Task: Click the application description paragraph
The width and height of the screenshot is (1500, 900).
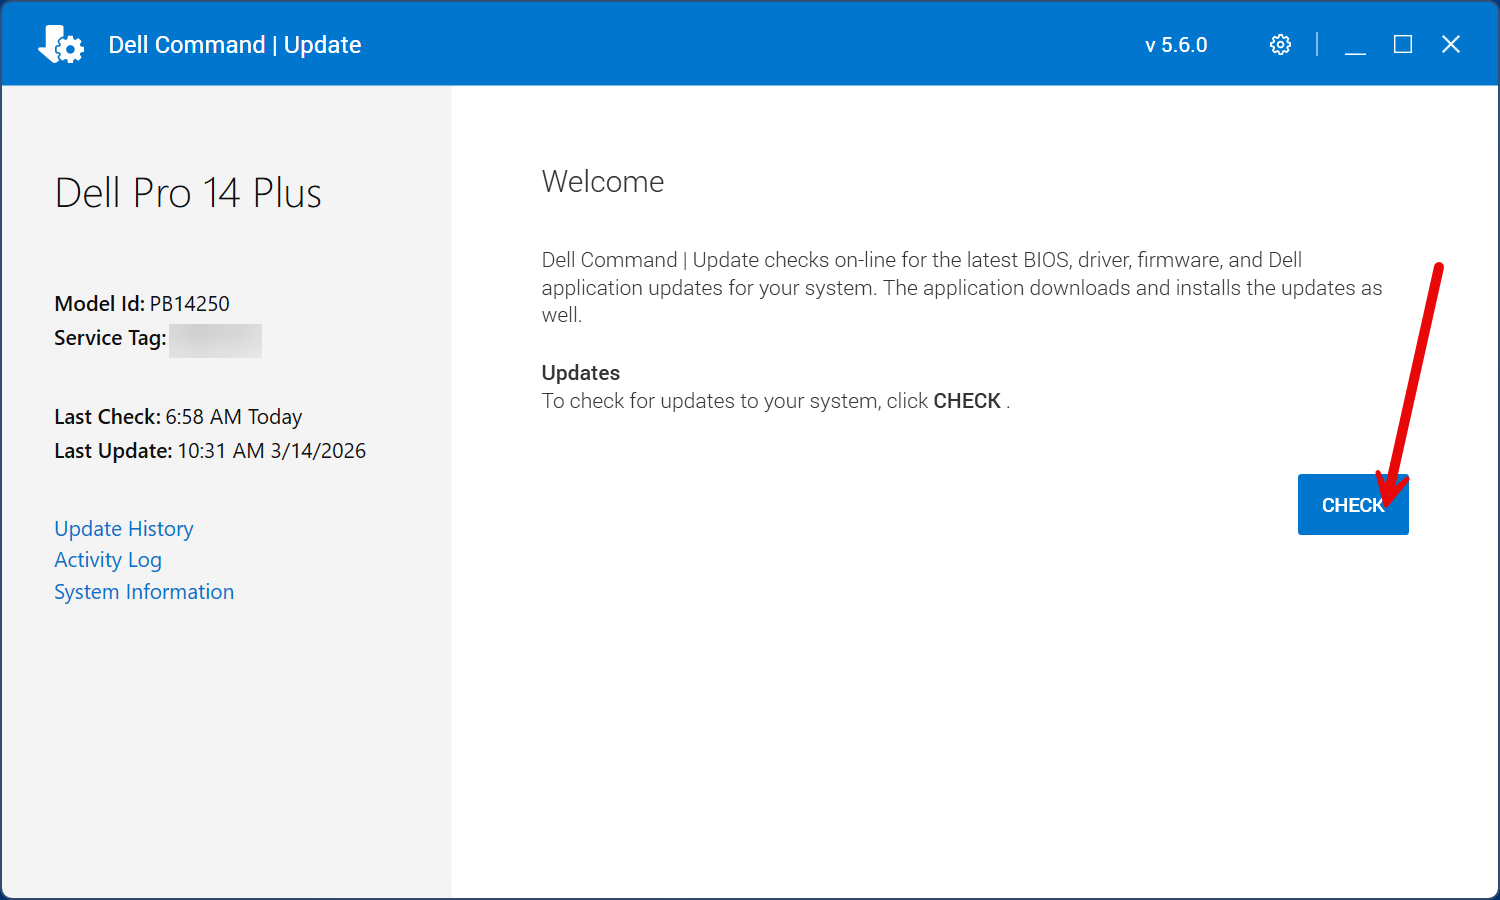Action: [x=960, y=288]
